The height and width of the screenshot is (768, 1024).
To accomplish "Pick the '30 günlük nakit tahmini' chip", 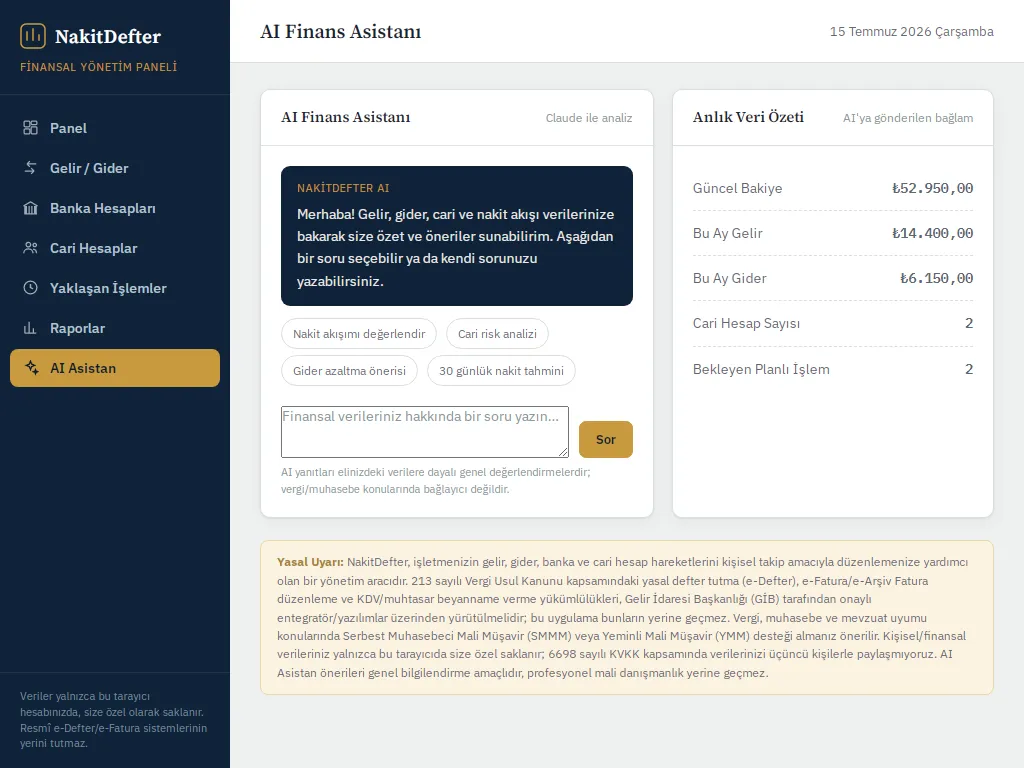I will click(501, 371).
